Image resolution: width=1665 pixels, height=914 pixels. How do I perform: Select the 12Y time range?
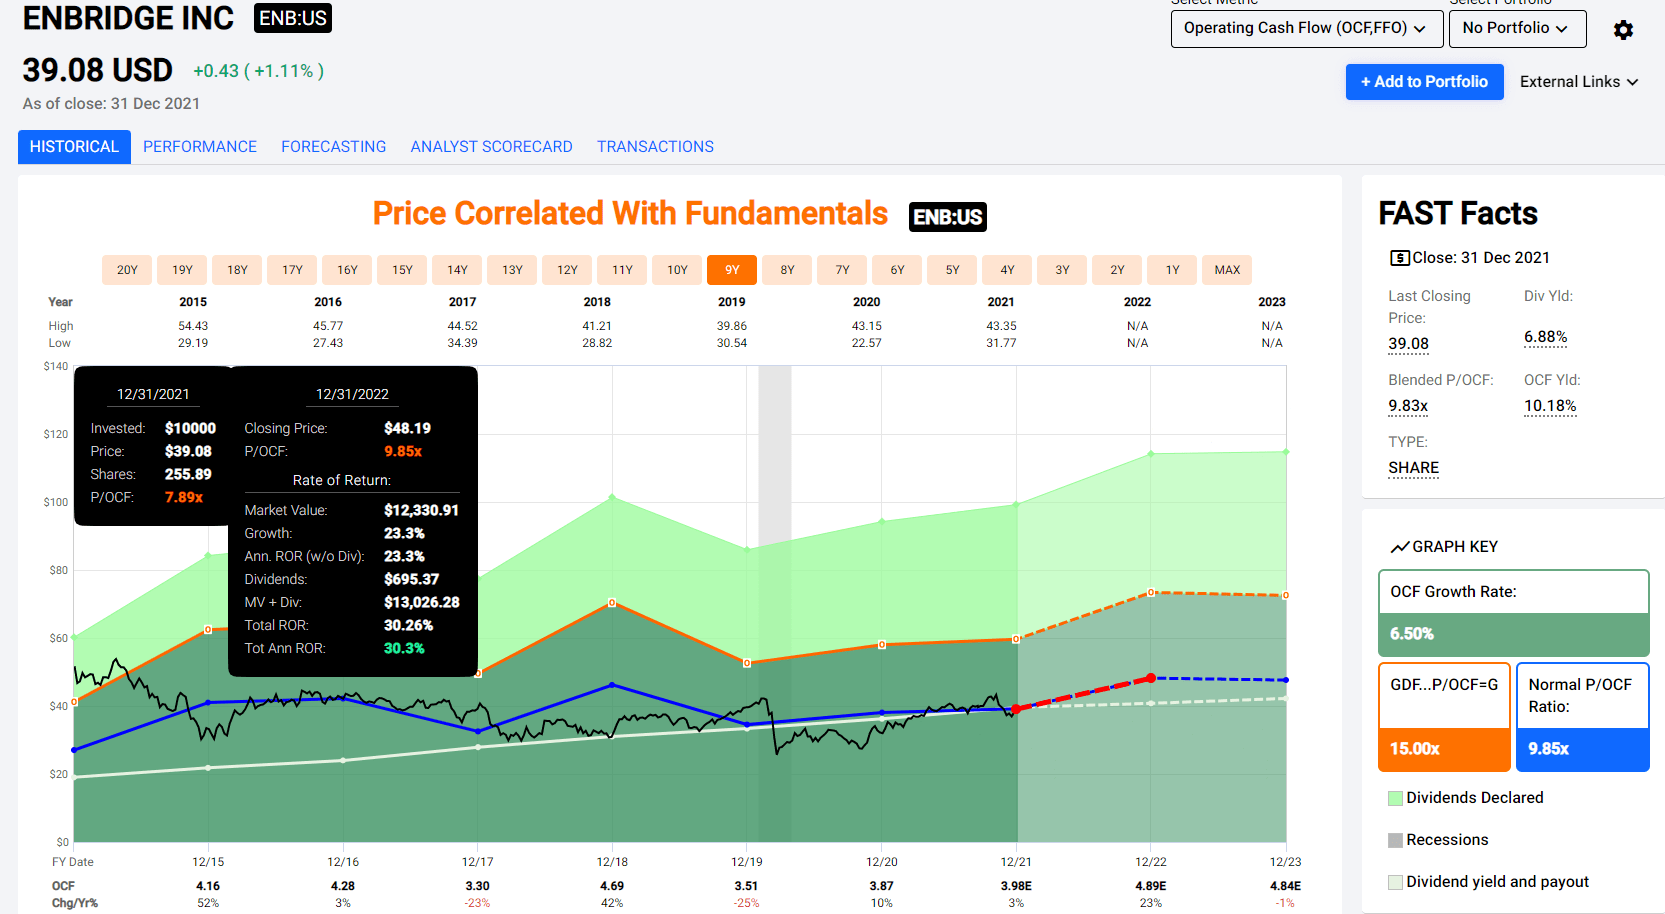(x=567, y=270)
